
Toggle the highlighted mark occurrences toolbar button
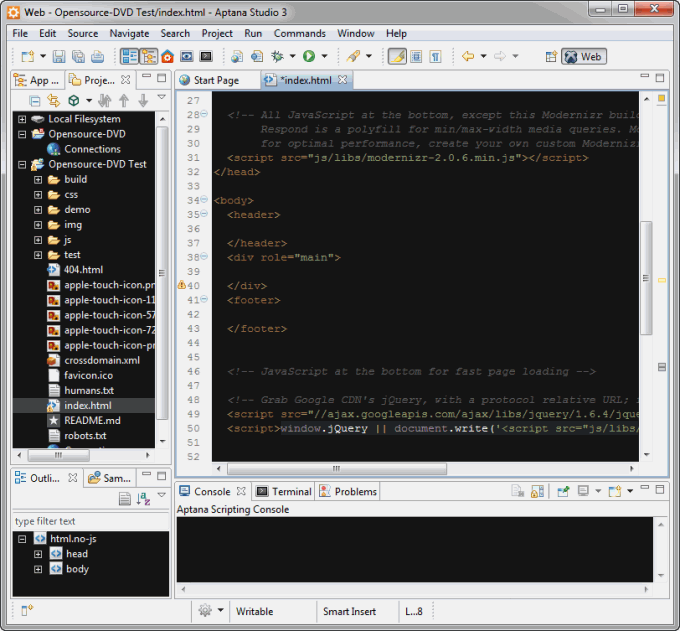coord(397,57)
